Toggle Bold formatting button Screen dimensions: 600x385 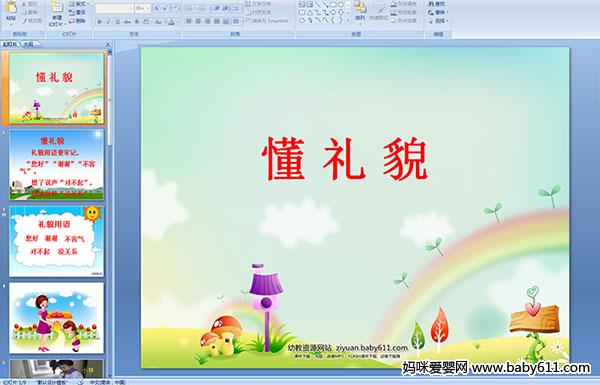[99, 22]
